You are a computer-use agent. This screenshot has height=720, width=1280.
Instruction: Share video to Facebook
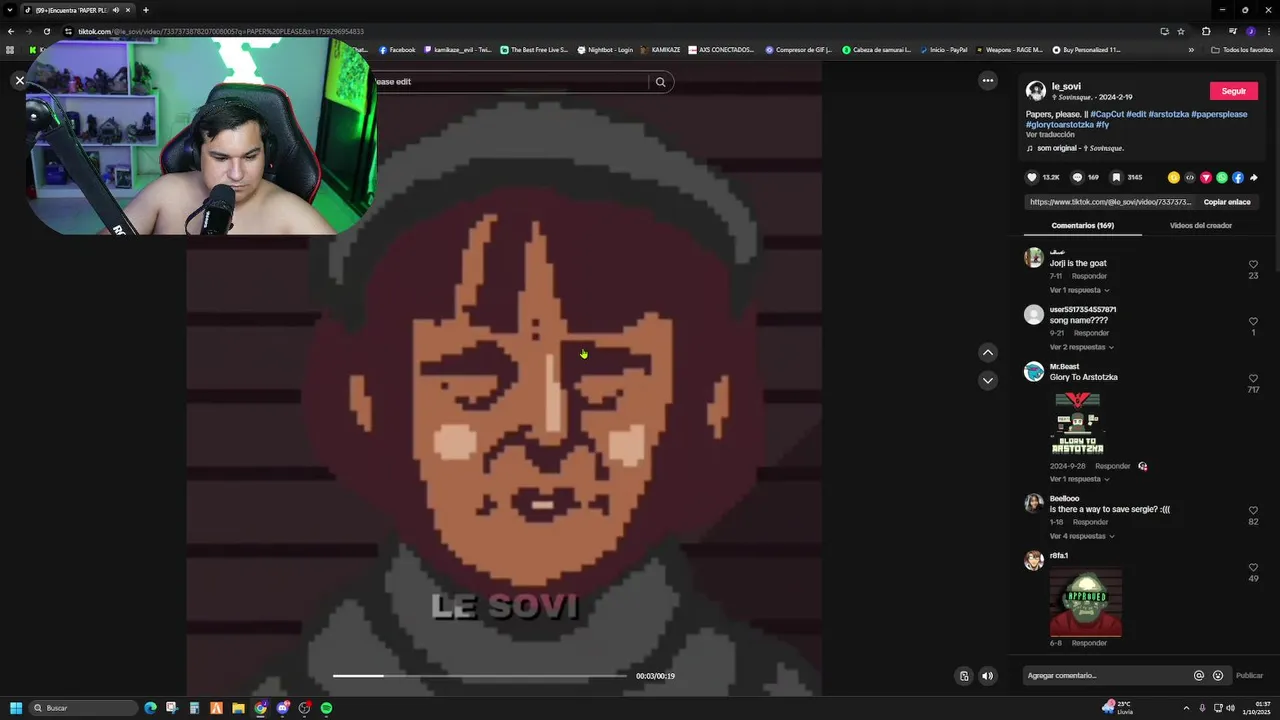pos(1238,177)
